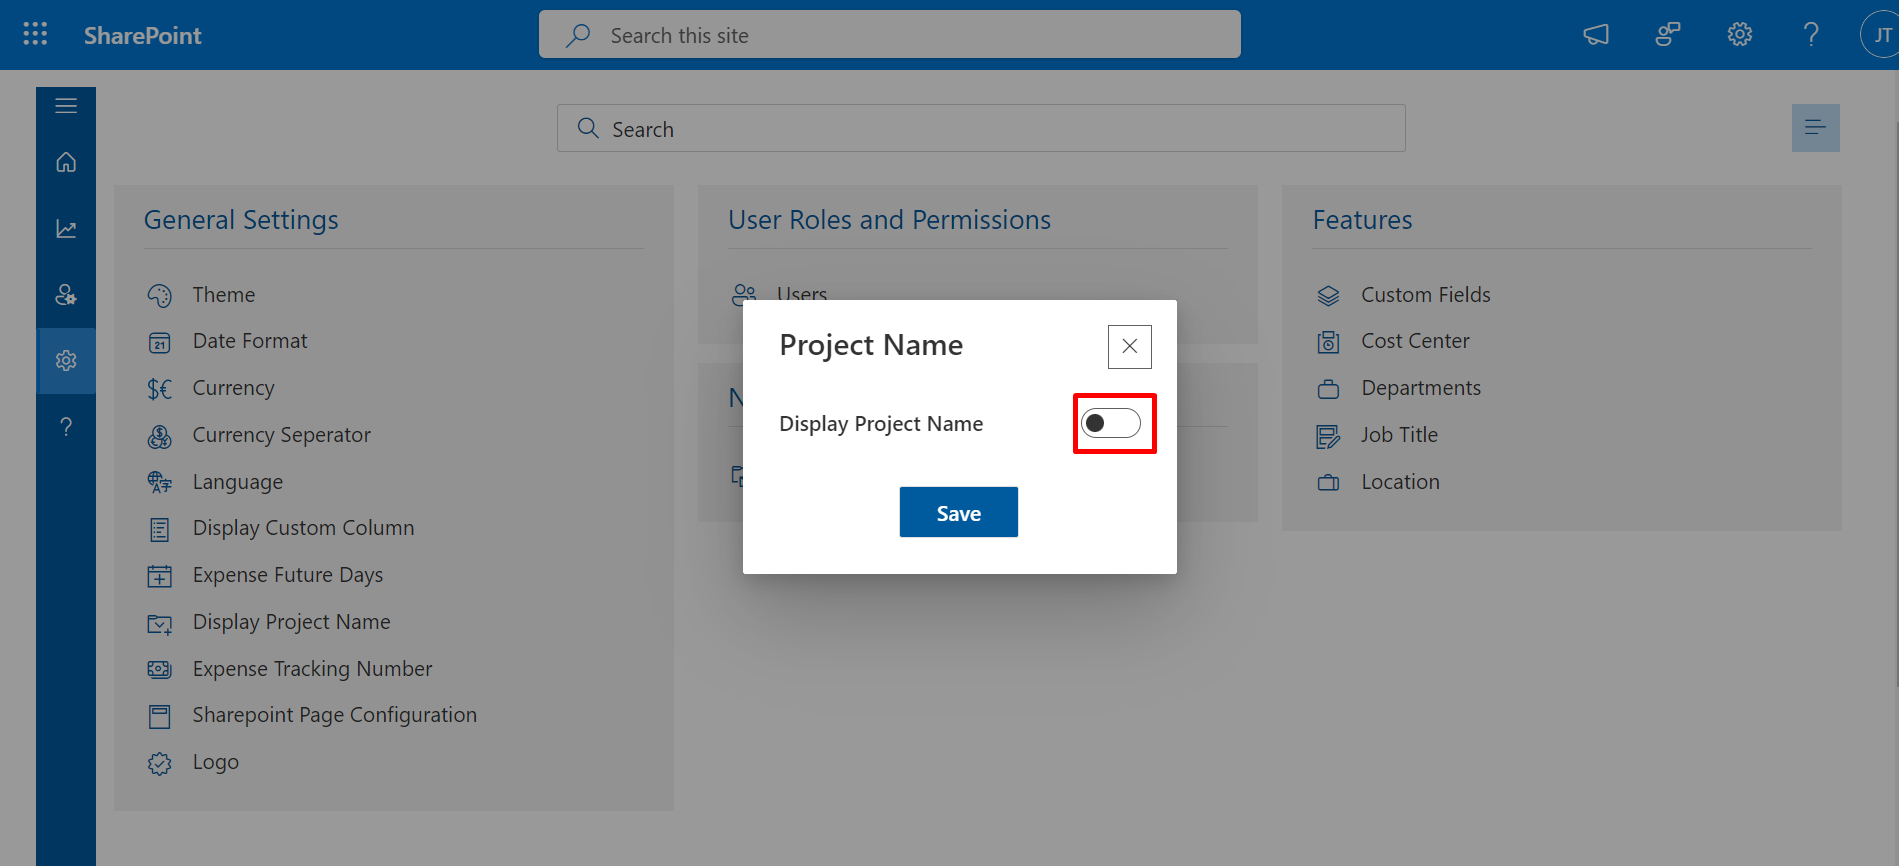Click the SharePoint brand title
1899x866 pixels.
(x=143, y=36)
